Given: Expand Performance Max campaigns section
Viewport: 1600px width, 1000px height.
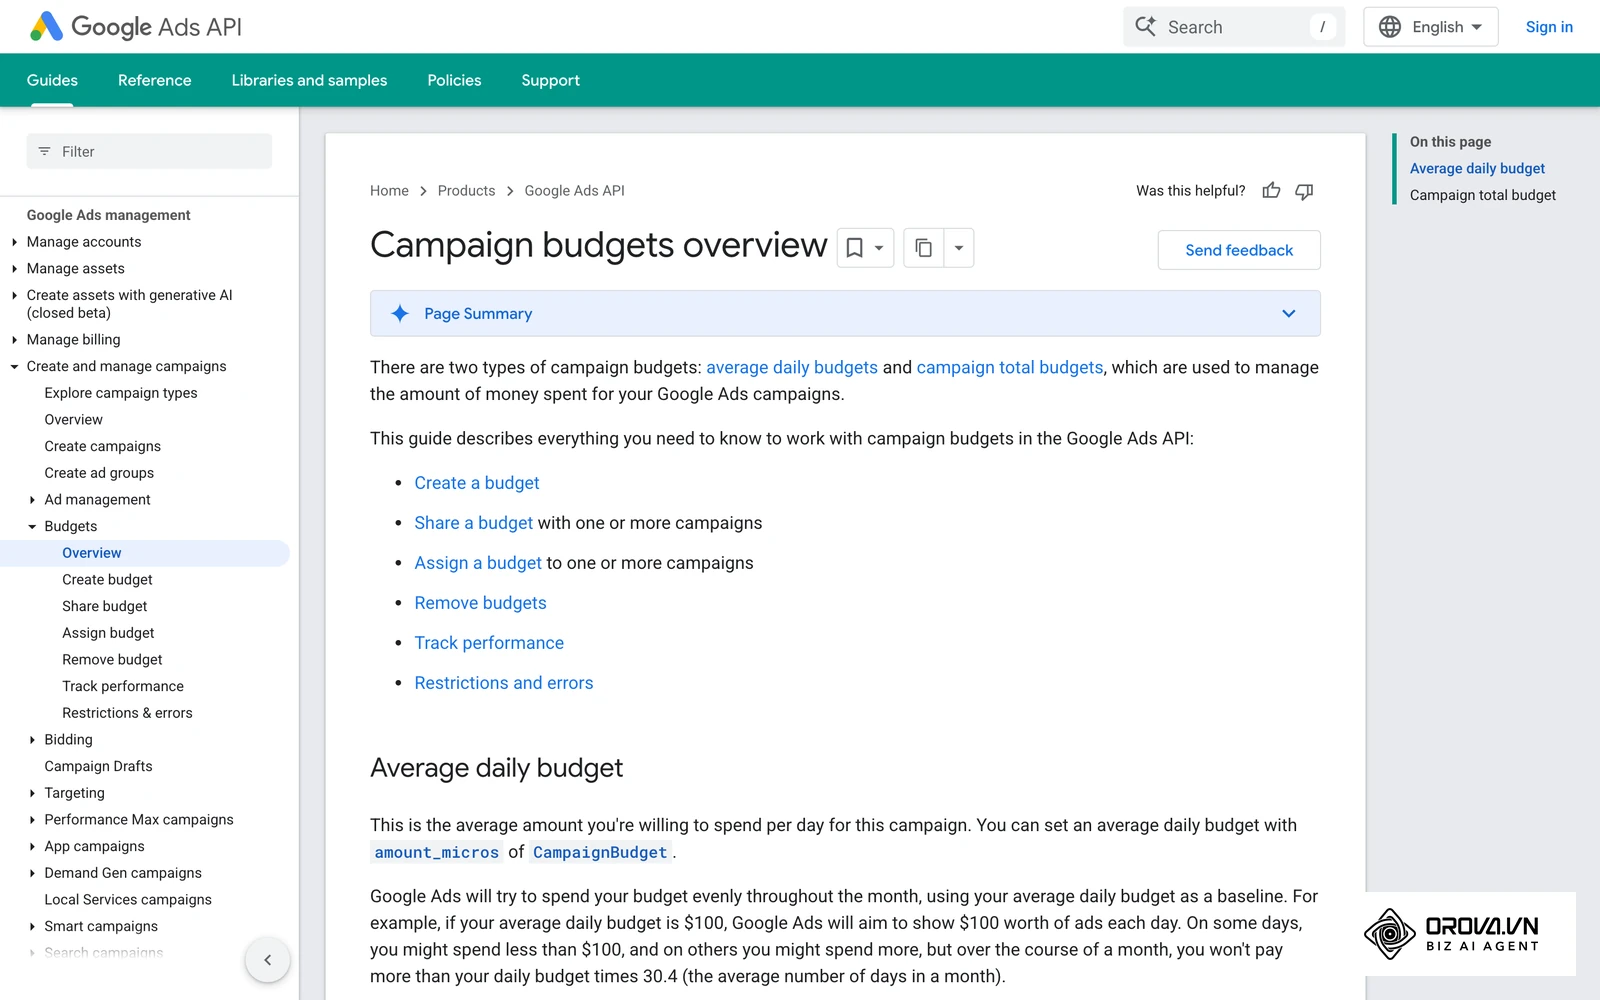Looking at the screenshot, I should (x=32, y=820).
